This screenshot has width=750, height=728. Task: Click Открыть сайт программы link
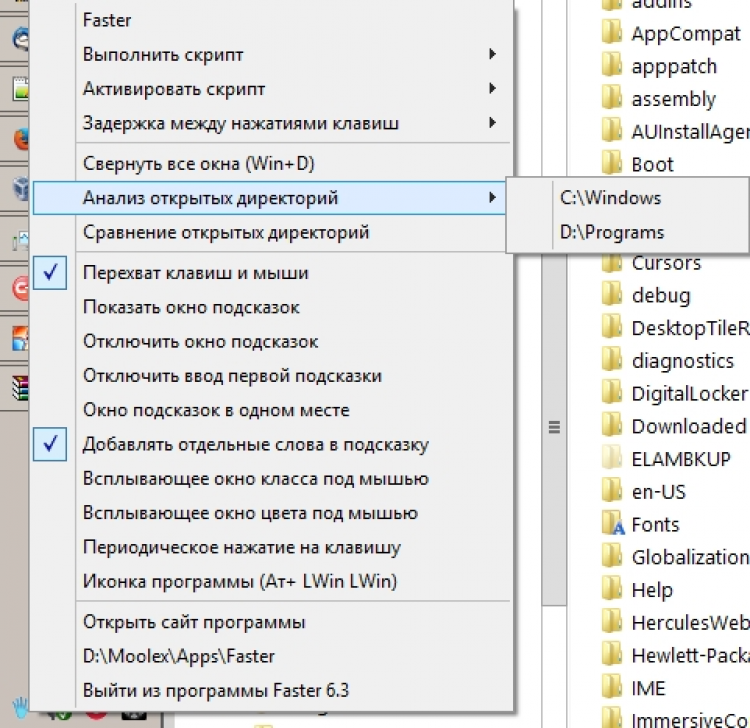(x=271, y=622)
